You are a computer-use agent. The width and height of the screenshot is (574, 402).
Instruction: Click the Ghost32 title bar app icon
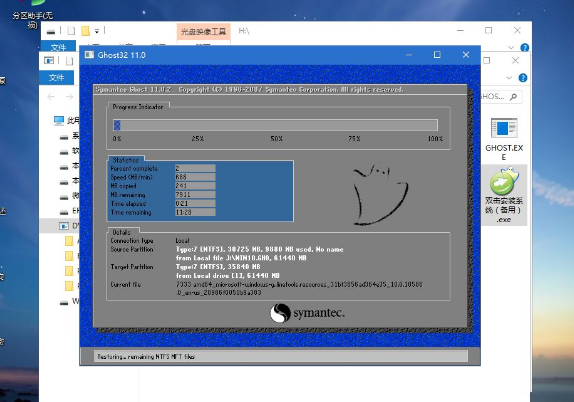pos(89,55)
